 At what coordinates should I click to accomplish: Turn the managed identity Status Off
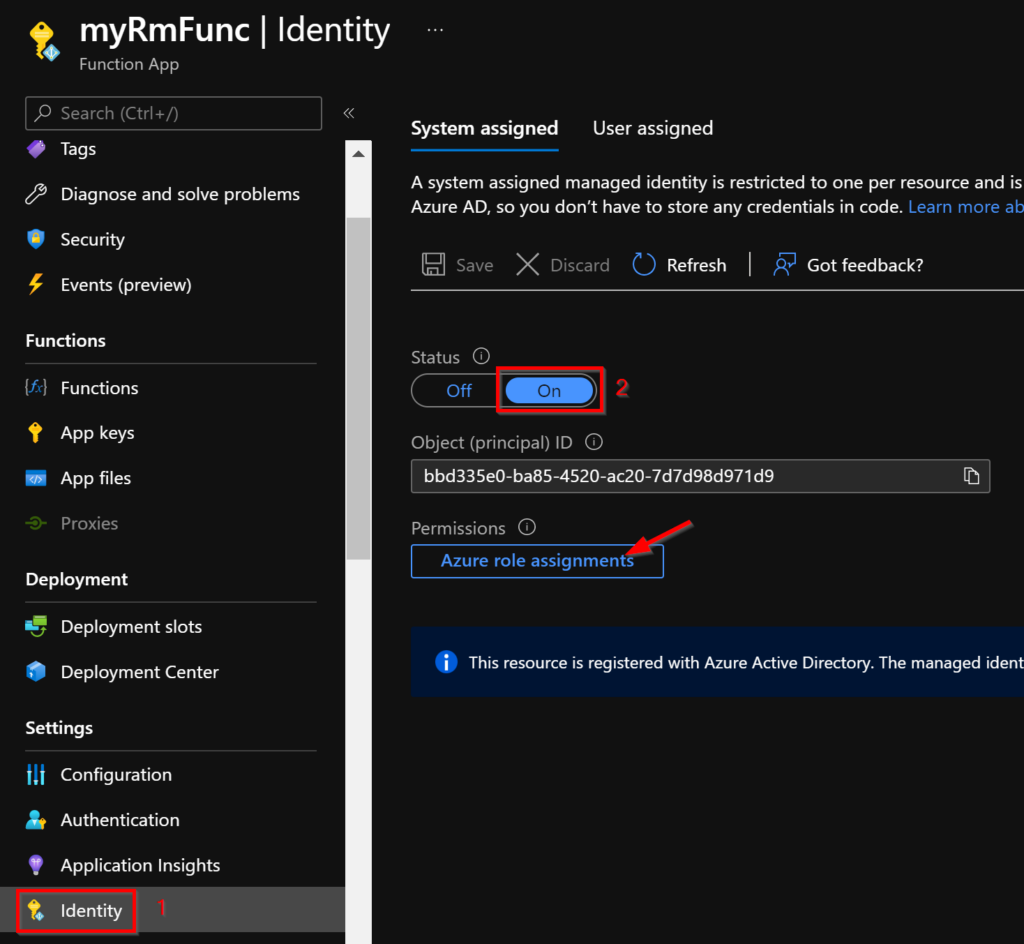pyautogui.click(x=460, y=390)
